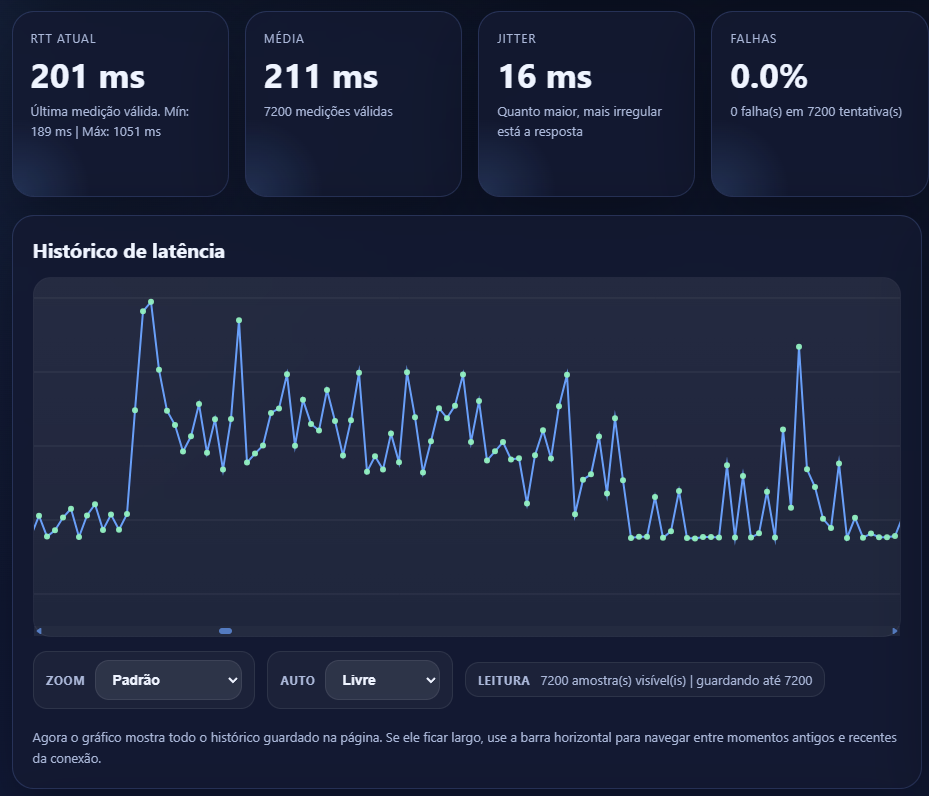Click the right arrow of the chart scrollbar

click(895, 631)
